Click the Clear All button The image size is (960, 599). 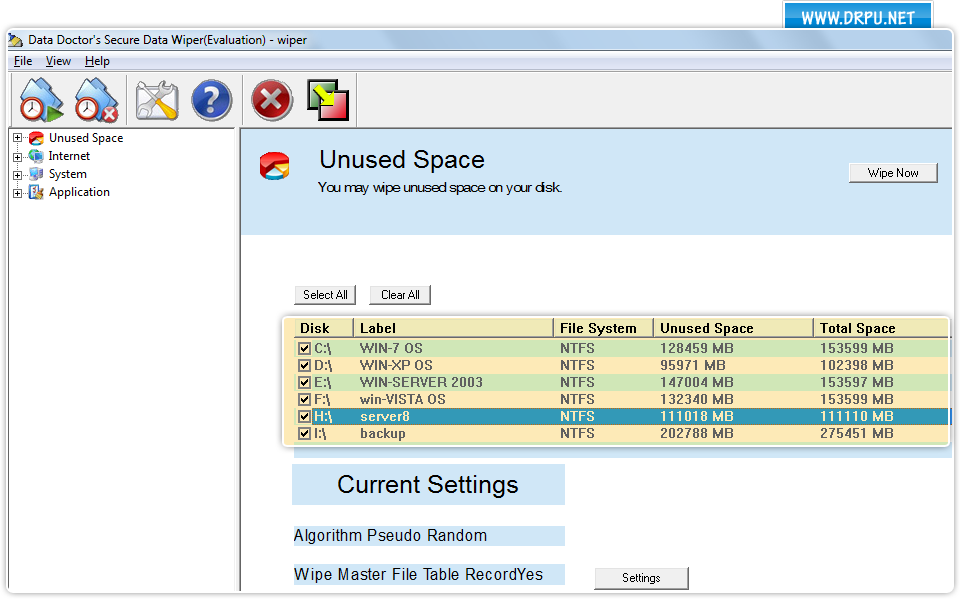(400, 295)
